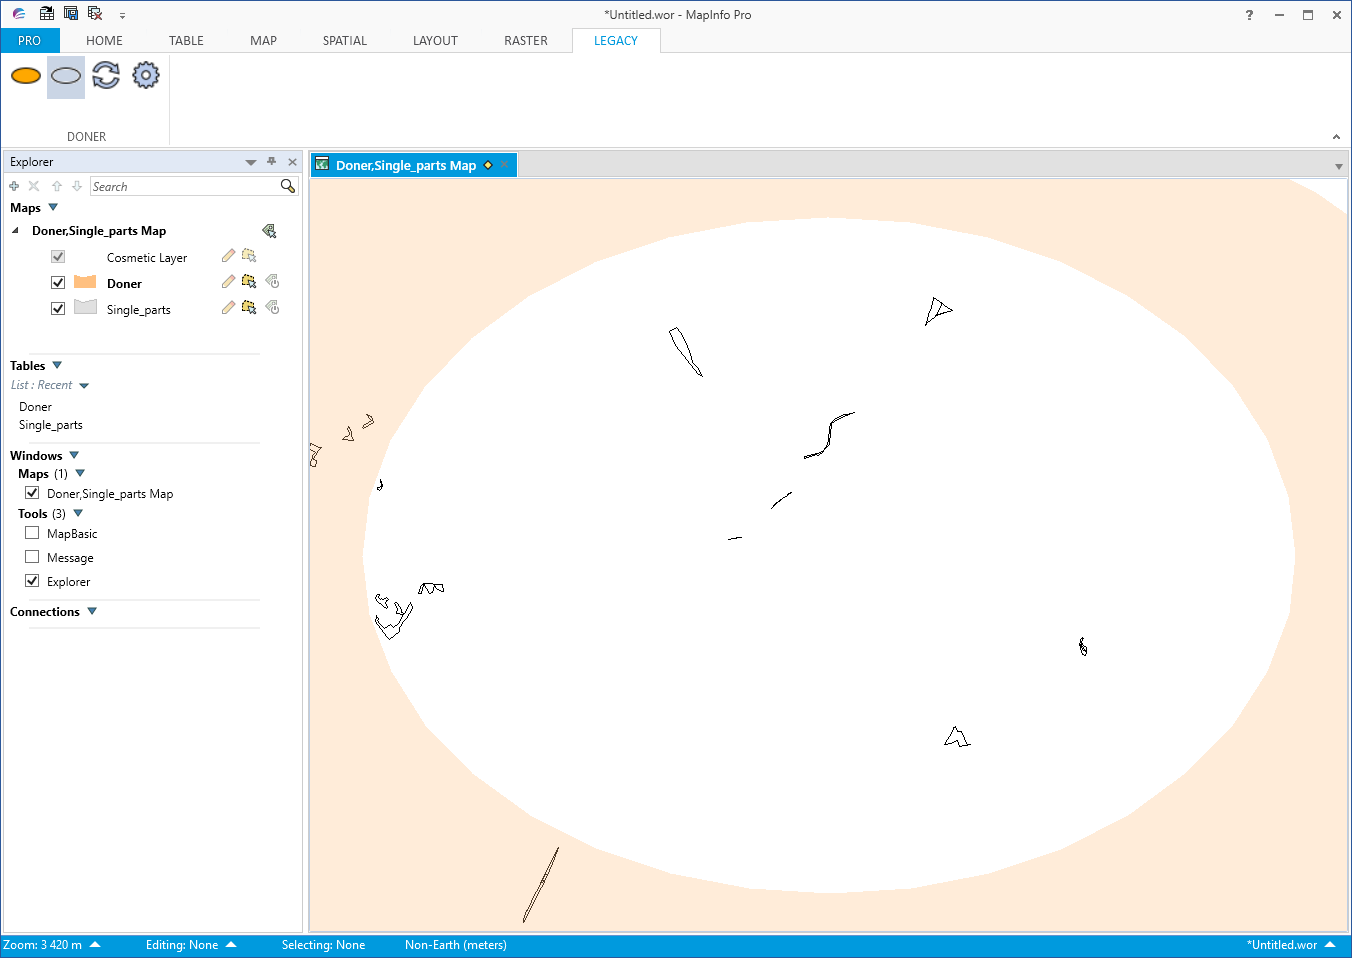1352x958 pixels.
Task: Toggle editable pencil for Single_parts layer
Action: click(x=228, y=308)
